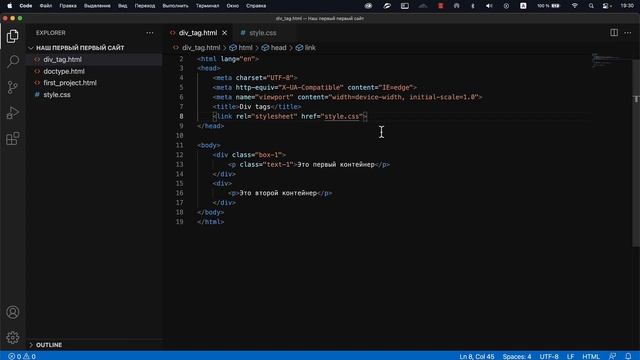Image resolution: width=640 pixels, height=360 pixels.
Task: Click the Bluetooth icon in menu bar
Action: (473, 6)
